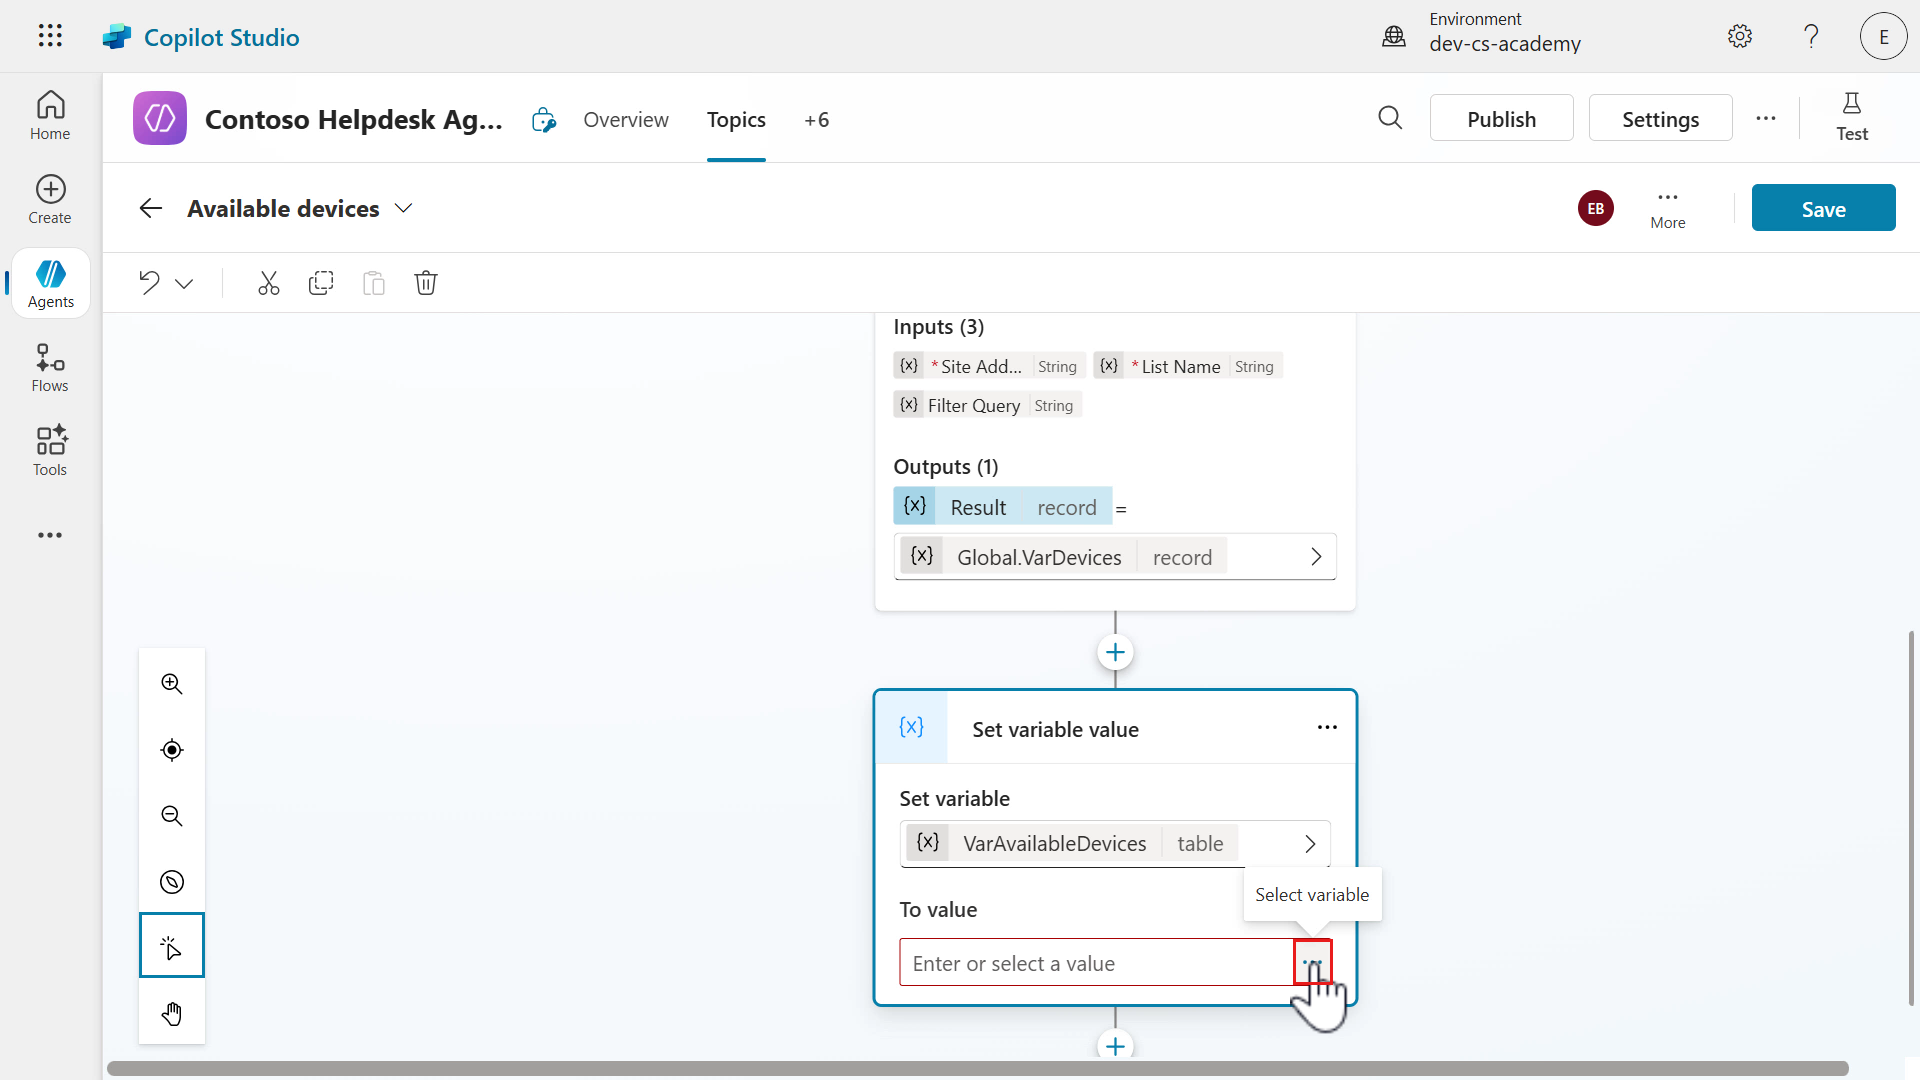The image size is (1920, 1080).
Task: Open the Test panel
Action: pos(1852,117)
